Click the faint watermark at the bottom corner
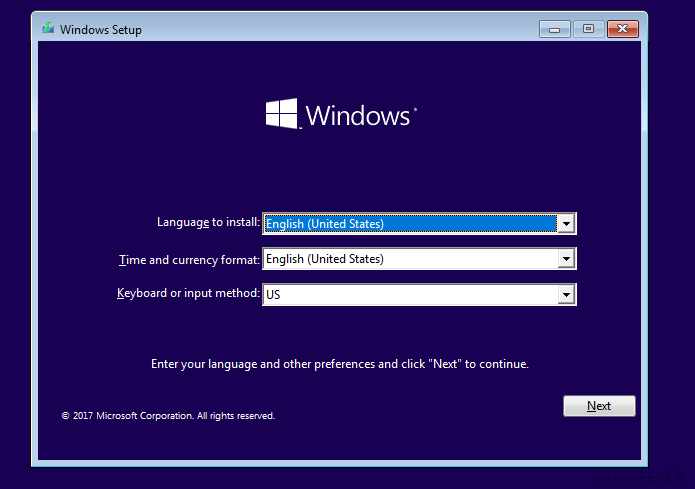The width and height of the screenshot is (695, 489). 640,477
